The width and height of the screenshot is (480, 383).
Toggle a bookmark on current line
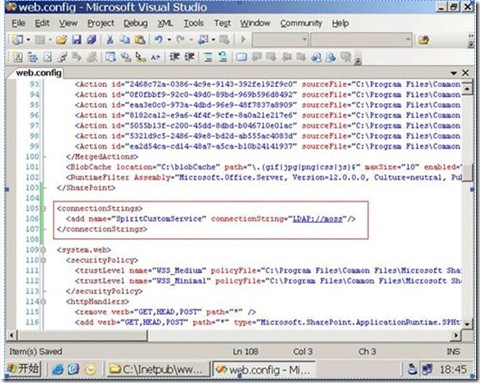(x=241, y=57)
